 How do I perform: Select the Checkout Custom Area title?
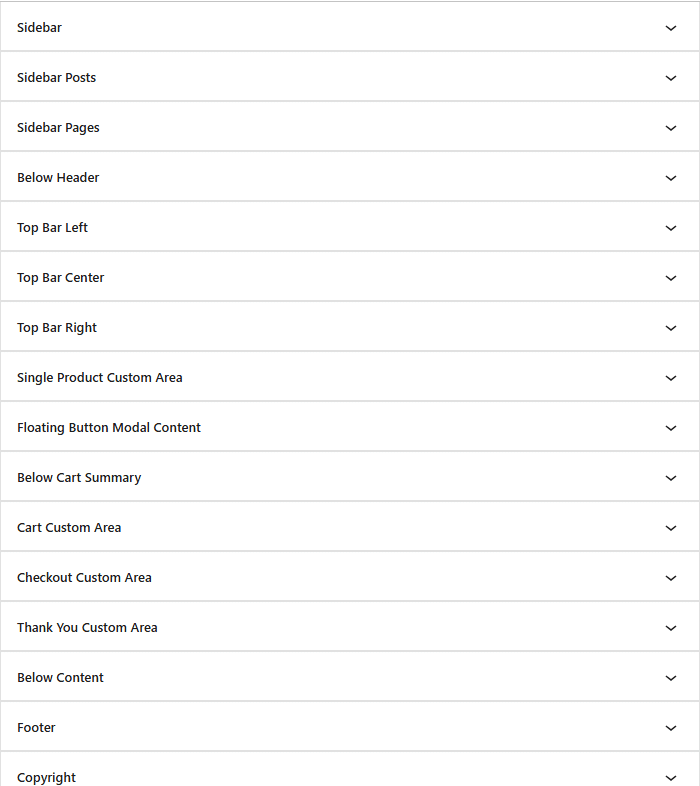tap(84, 578)
